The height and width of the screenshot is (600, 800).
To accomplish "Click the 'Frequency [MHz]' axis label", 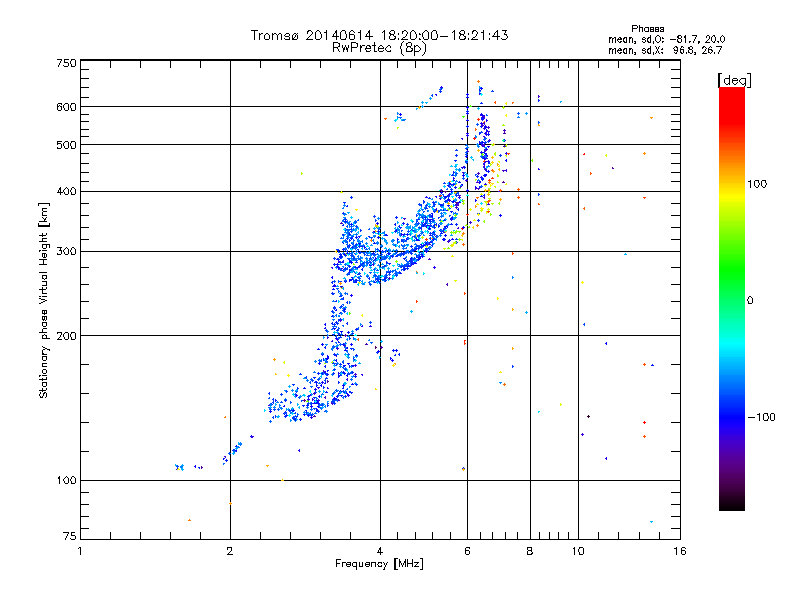I will (x=379, y=564).
